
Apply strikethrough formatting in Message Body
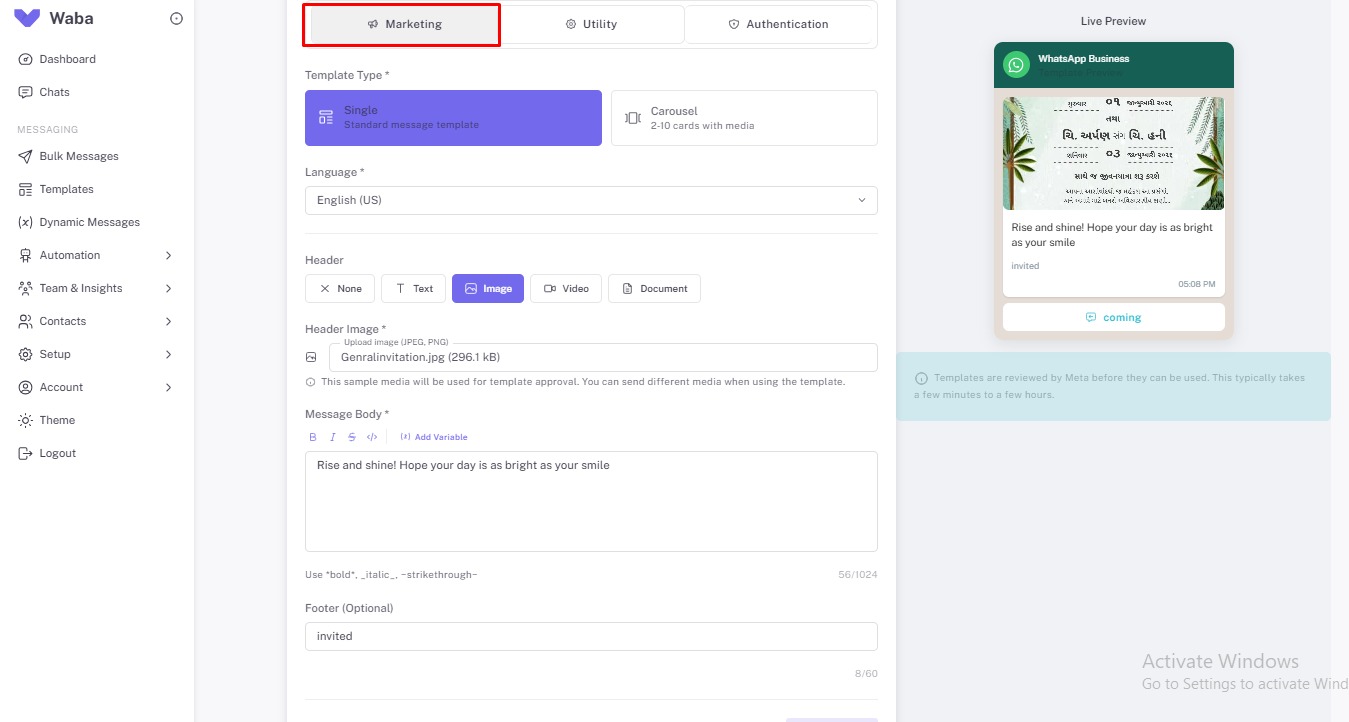(x=350, y=437)
